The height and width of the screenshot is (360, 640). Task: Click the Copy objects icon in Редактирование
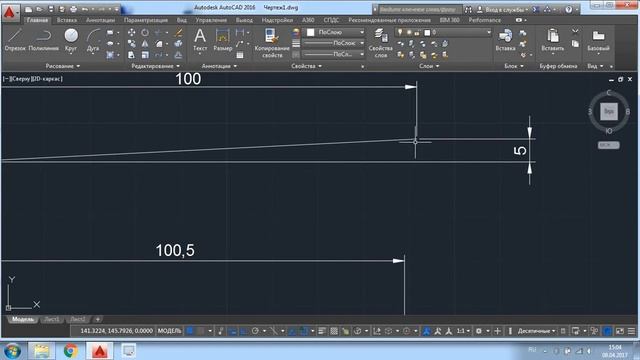click(131, 44)
